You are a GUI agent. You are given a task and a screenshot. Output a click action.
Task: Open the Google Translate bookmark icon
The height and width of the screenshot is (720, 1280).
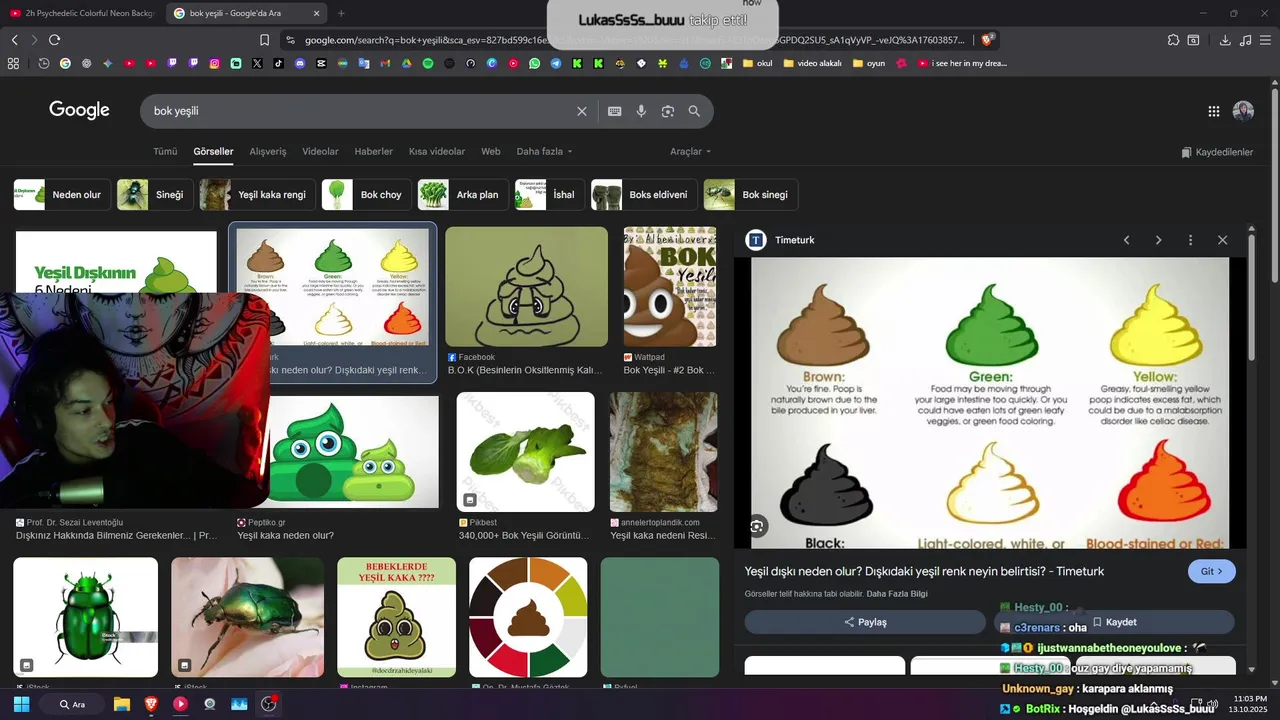(364, 63)
